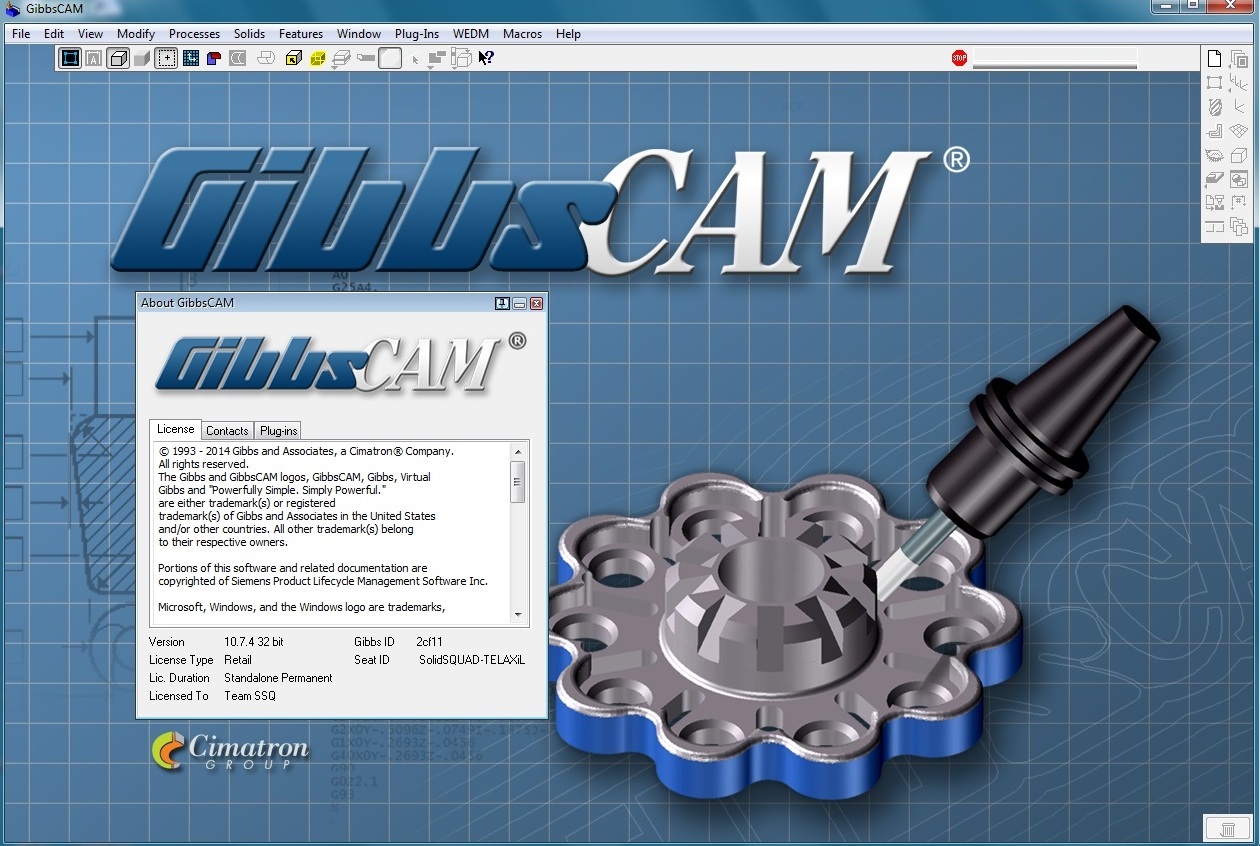
Task: Select the wireframe cube view icon
Action: [118, 58]
